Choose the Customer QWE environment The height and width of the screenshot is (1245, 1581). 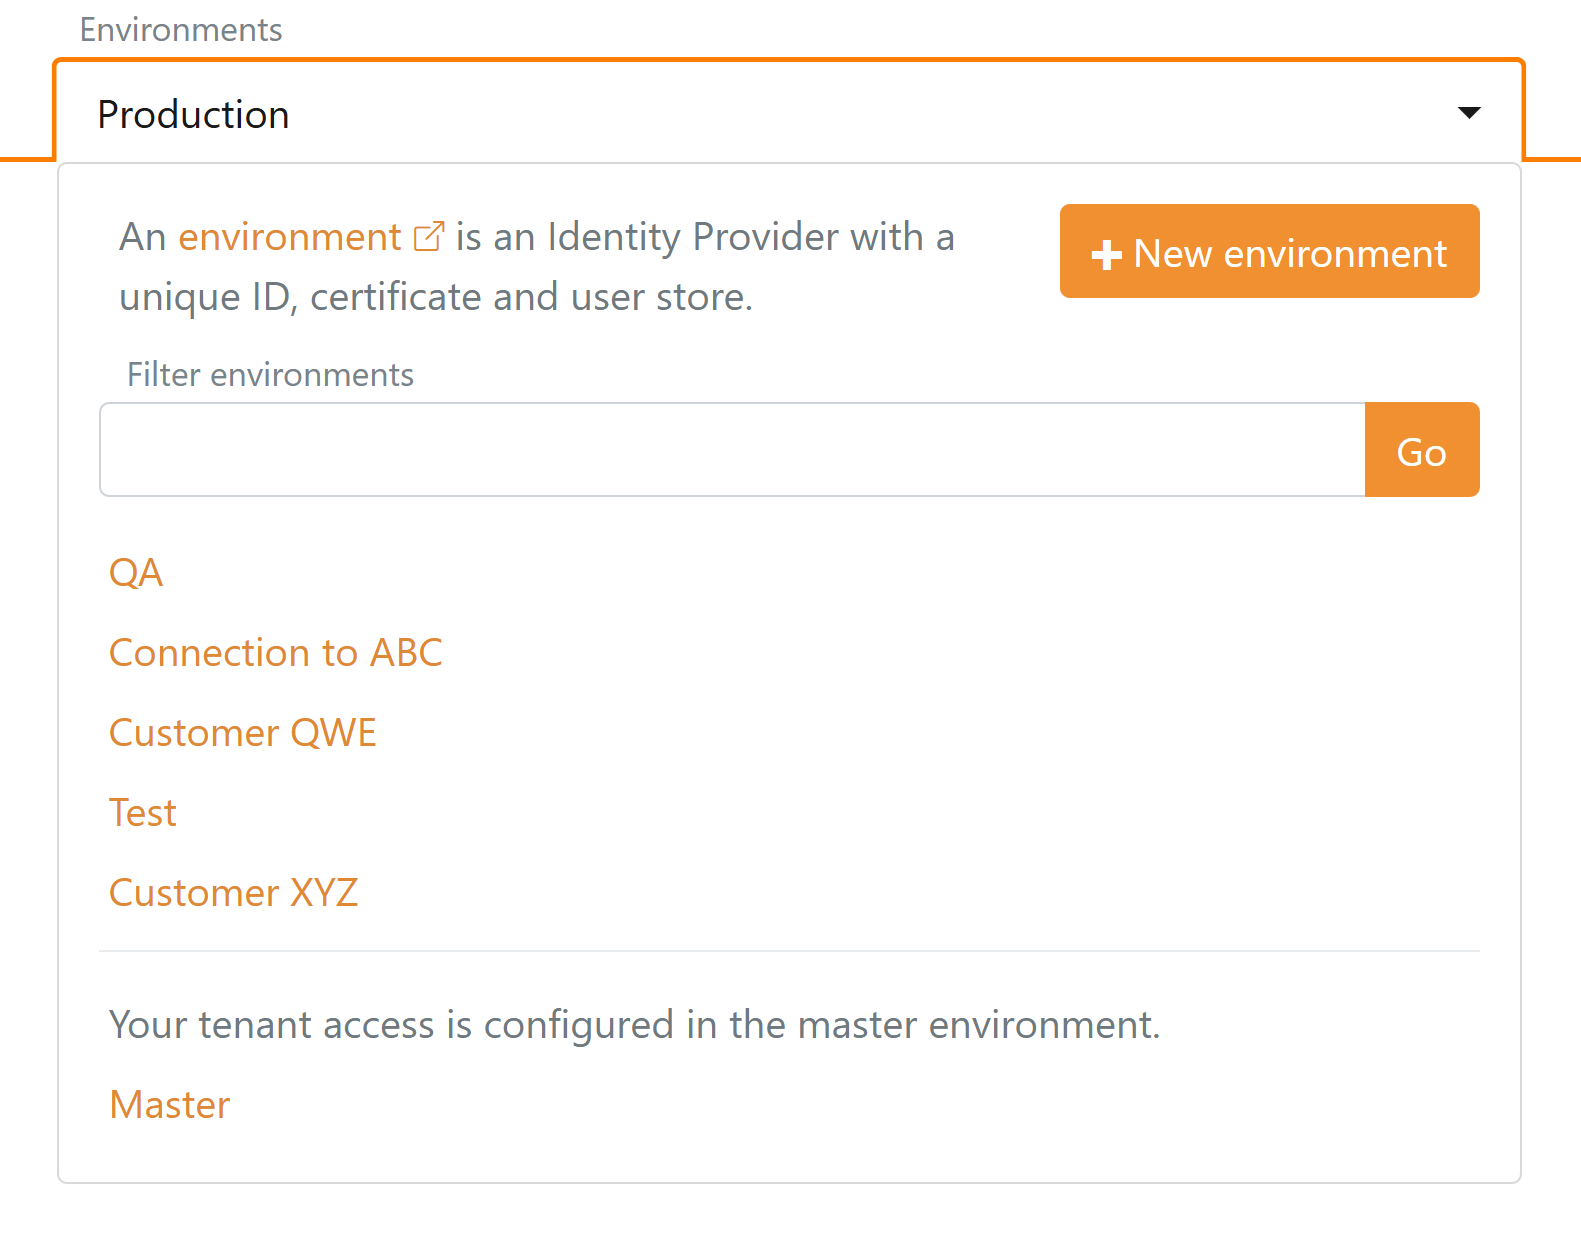click(x=242, y=733)
